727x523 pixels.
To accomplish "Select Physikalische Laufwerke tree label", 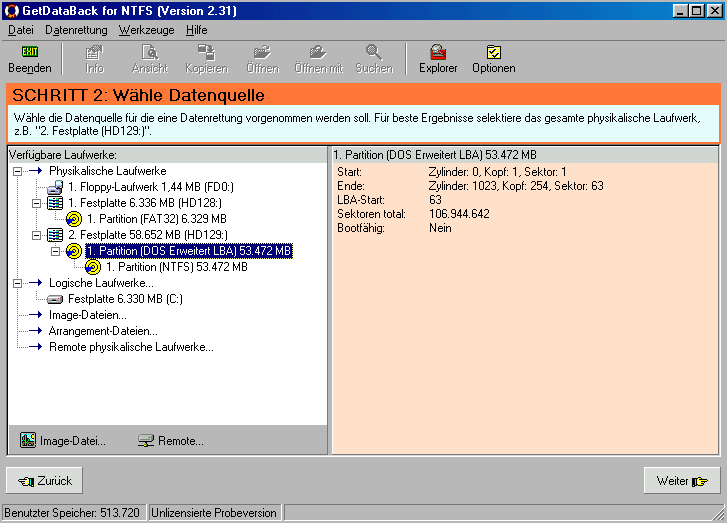I will pos(108,171).
